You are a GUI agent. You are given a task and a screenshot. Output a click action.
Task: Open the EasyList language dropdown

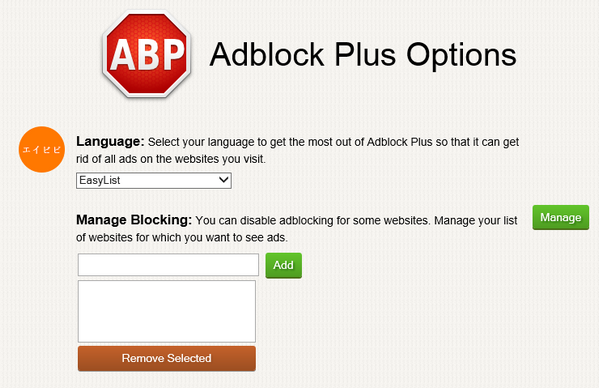click(x=154, y=181)
